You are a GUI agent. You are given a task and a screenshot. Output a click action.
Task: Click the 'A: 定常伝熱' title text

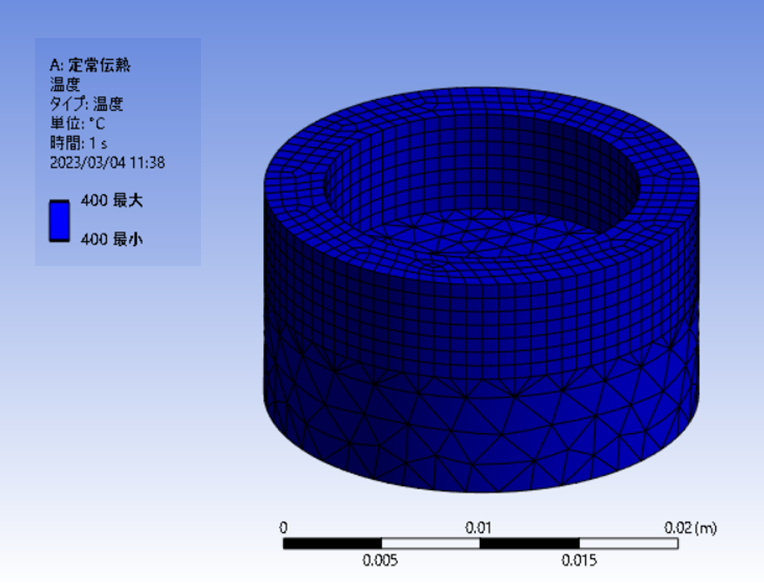(90, 65)
